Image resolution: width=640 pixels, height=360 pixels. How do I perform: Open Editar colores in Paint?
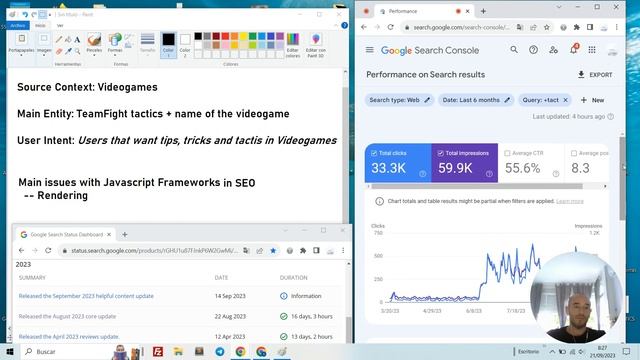click(x=293, y=45)
